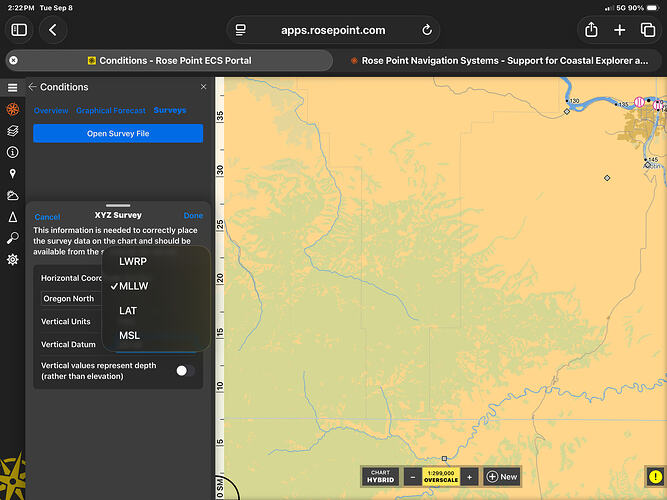Click pink marker on the river
Image resolution: width=667 pixels, height=500 pixels.
point(639,102)
